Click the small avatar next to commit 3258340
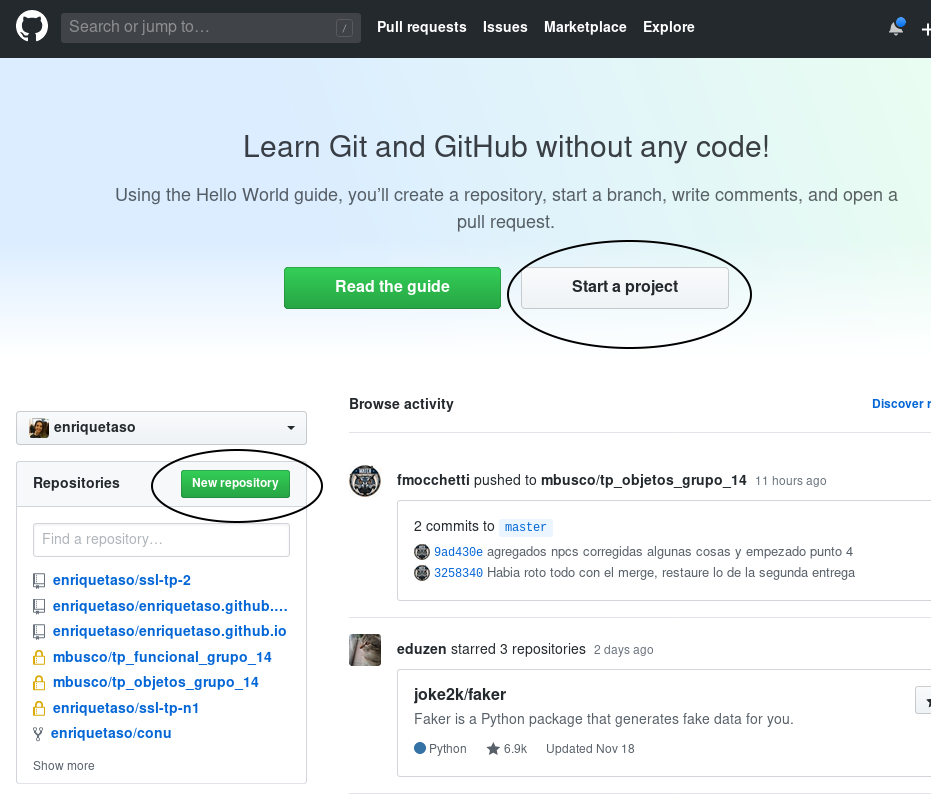The width and height of the screenshot is (931, 799). click(x=422, y=573)
